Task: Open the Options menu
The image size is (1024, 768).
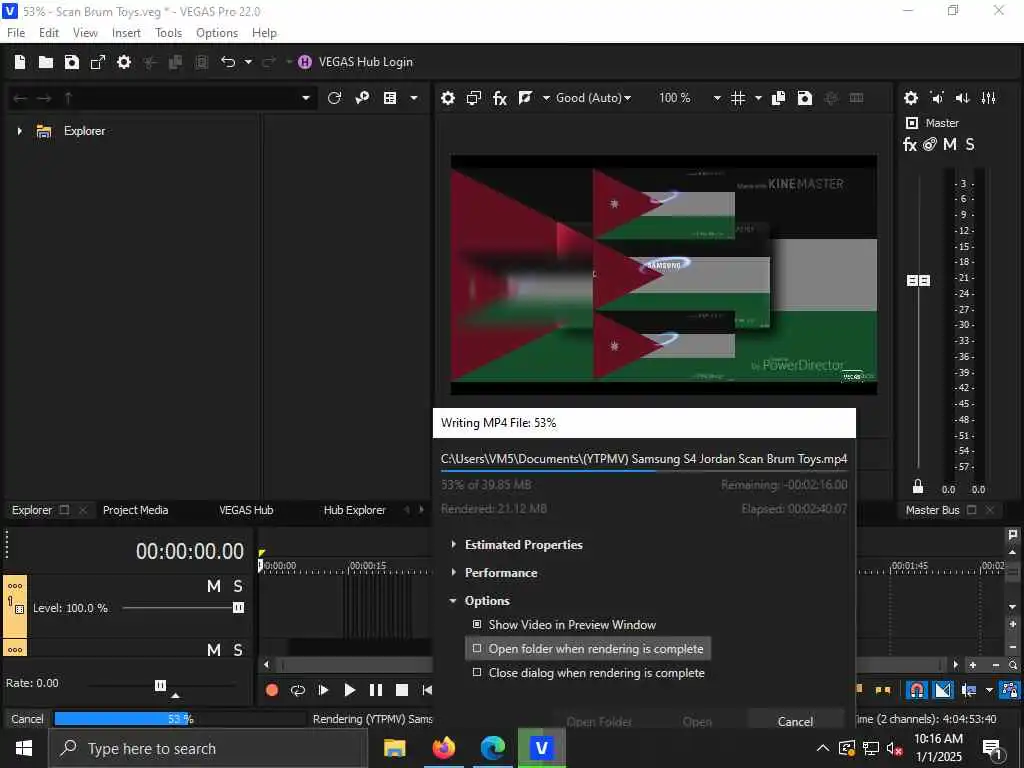Action: 217,33
